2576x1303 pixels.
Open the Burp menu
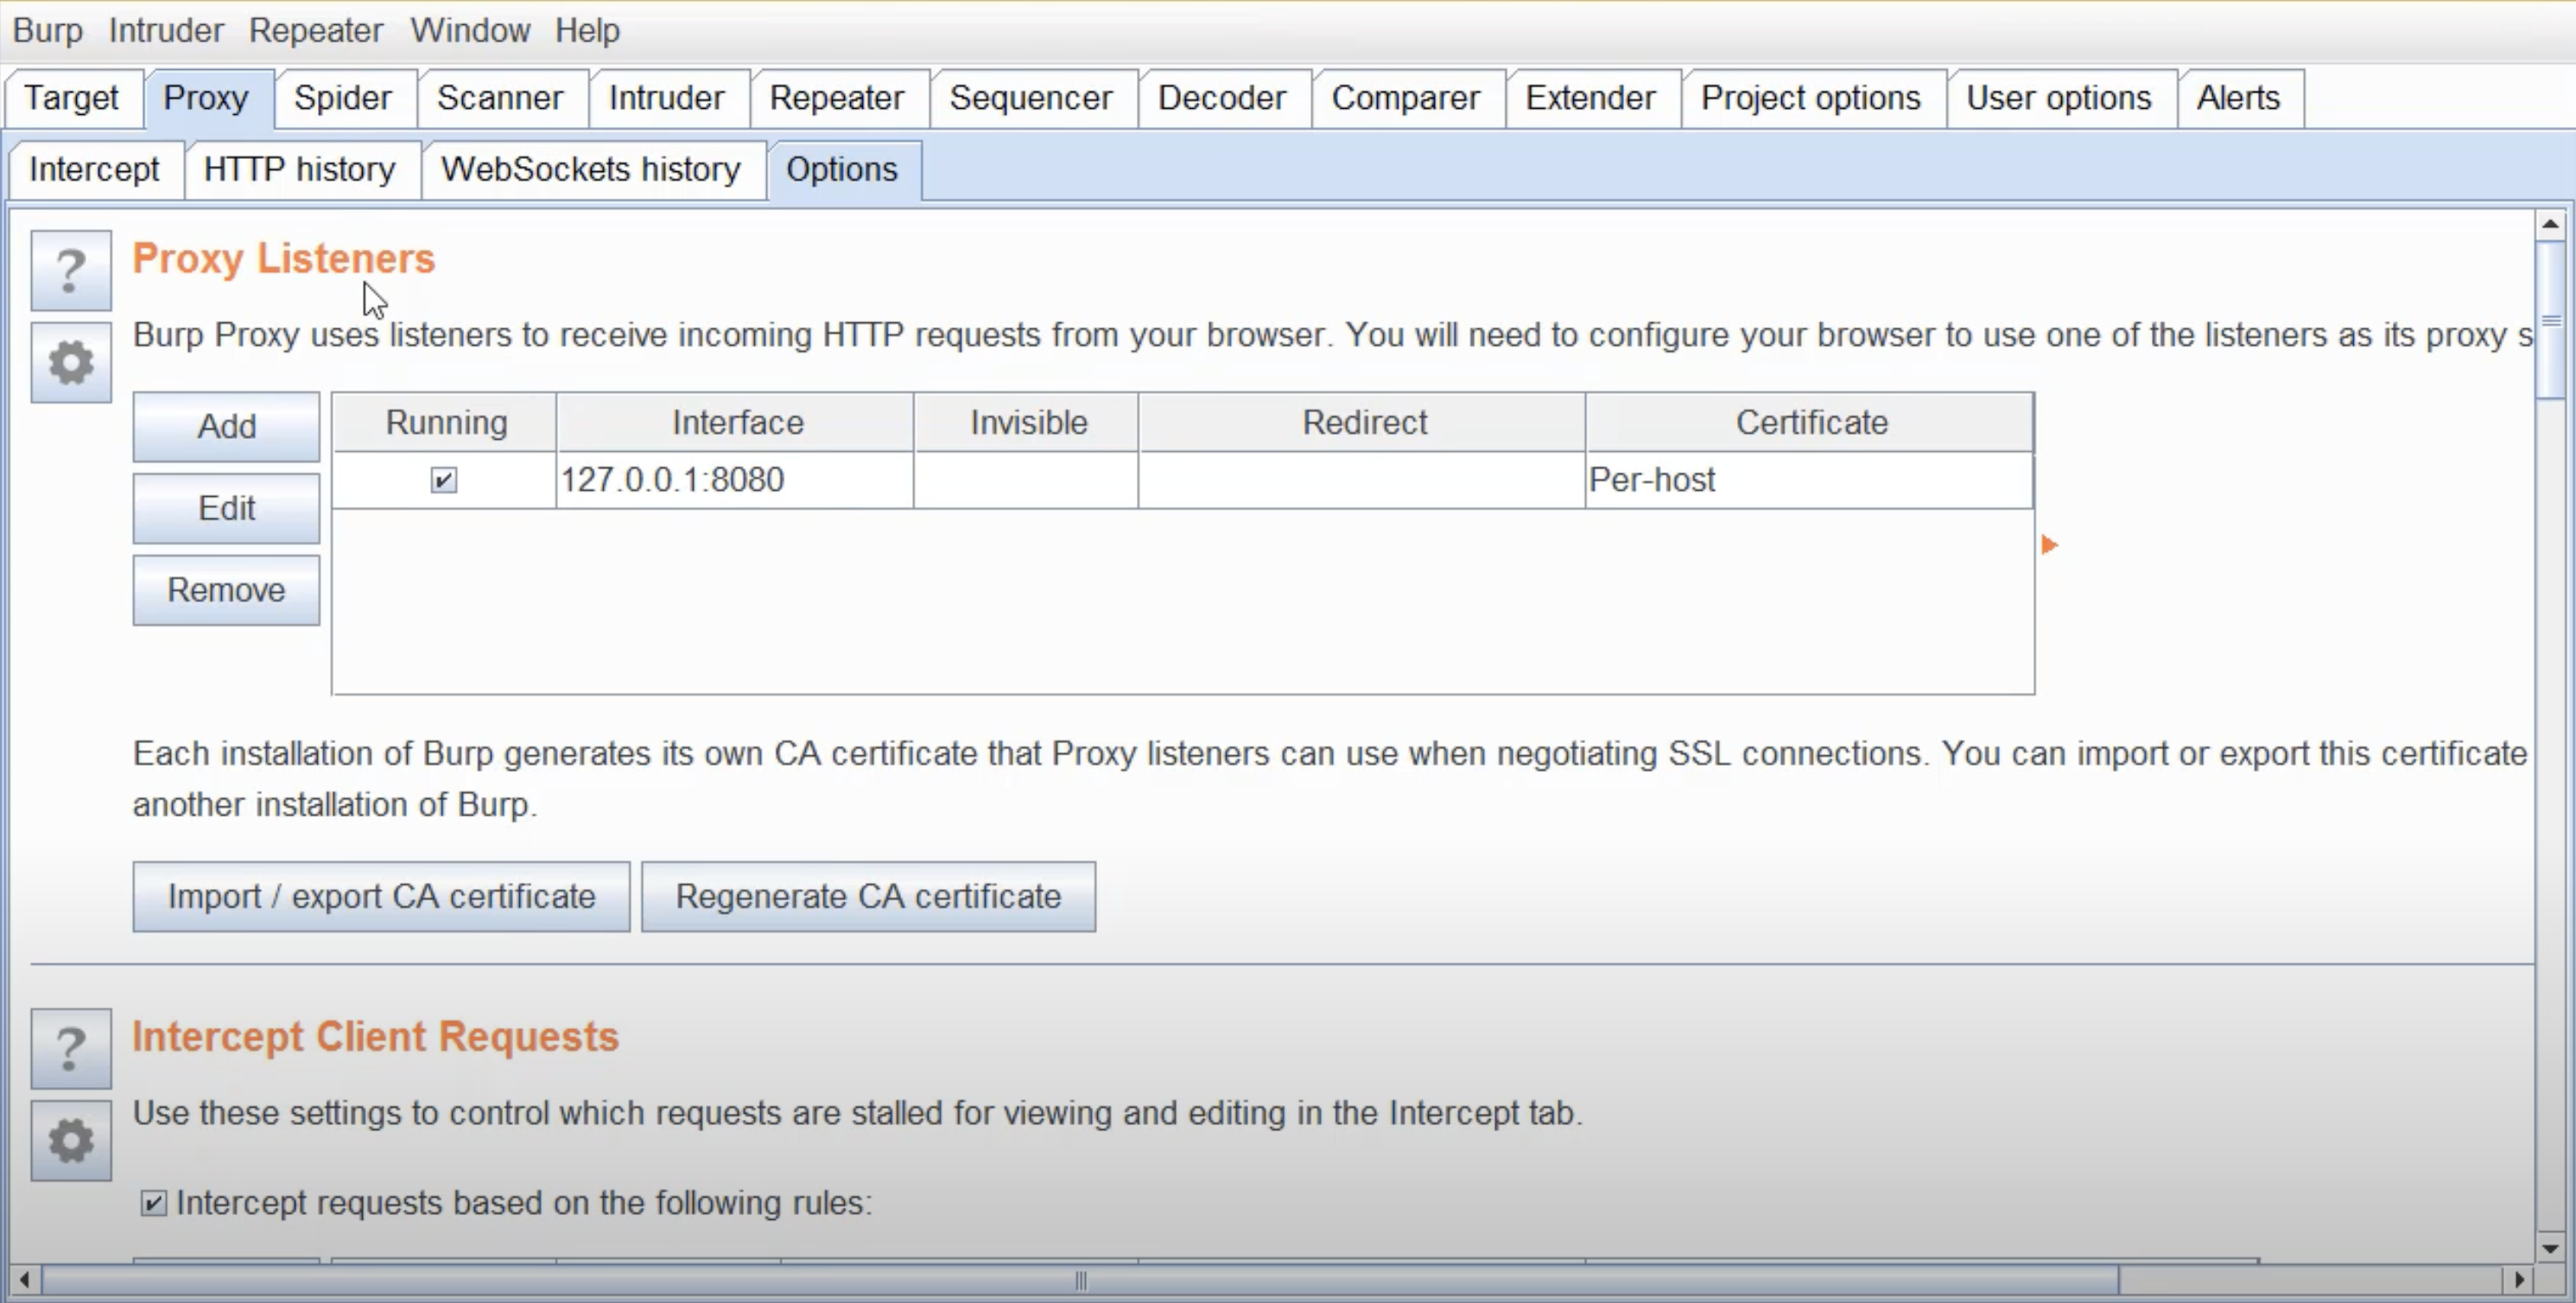pos(47,31)
